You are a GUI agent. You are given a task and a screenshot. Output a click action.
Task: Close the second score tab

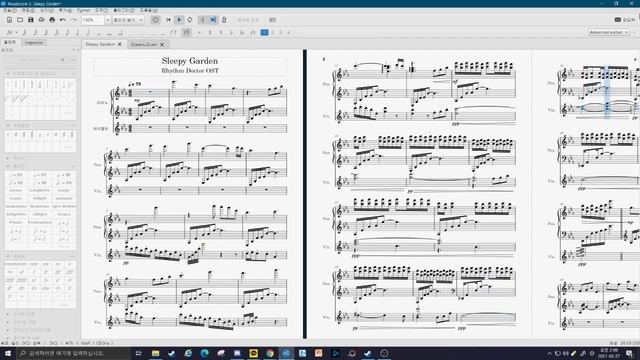point(162,44)
